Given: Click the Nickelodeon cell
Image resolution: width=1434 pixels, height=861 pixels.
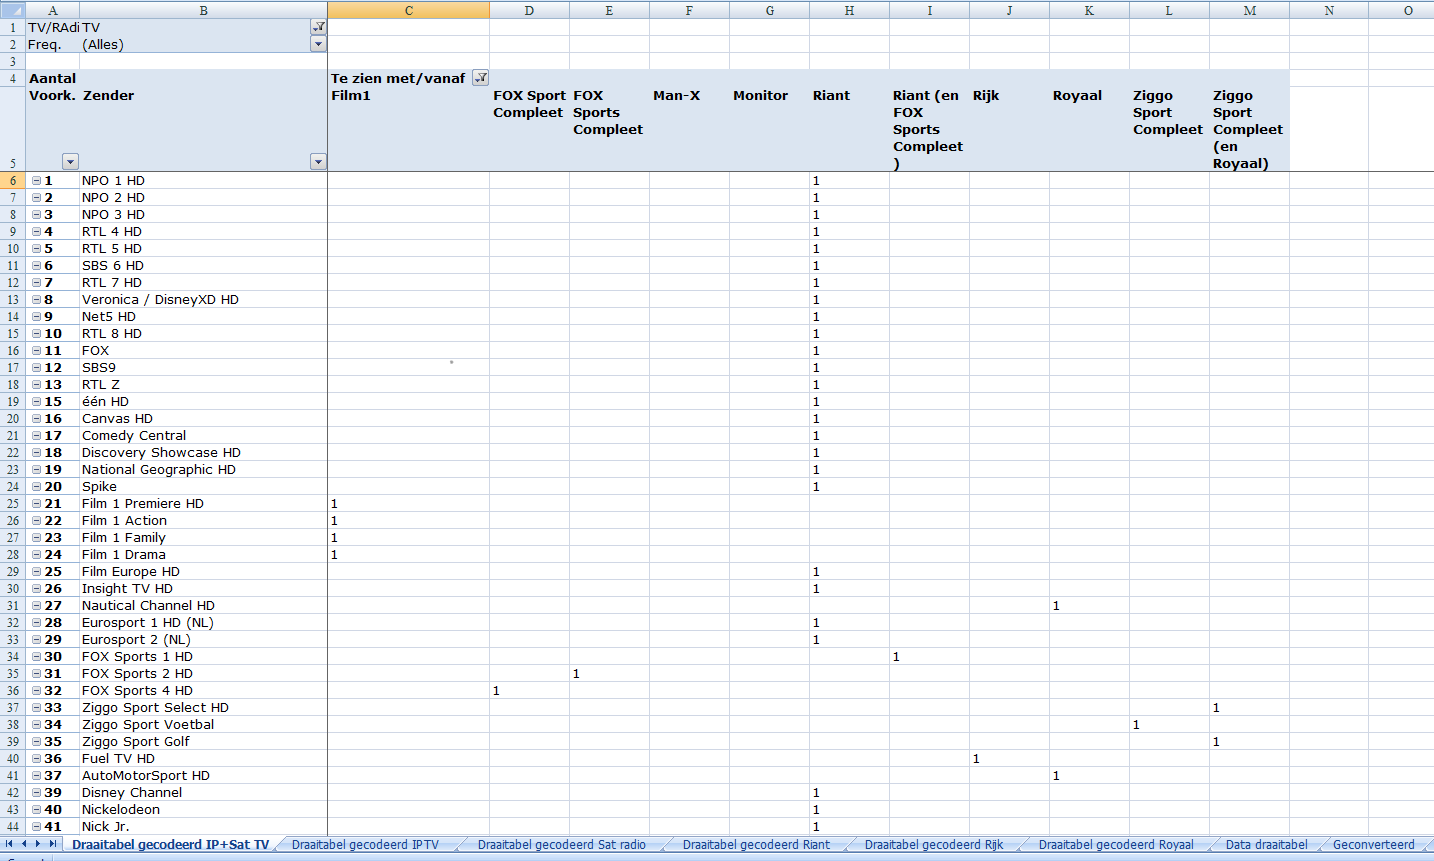Looking at the screenshot, I should pos(203,810).
